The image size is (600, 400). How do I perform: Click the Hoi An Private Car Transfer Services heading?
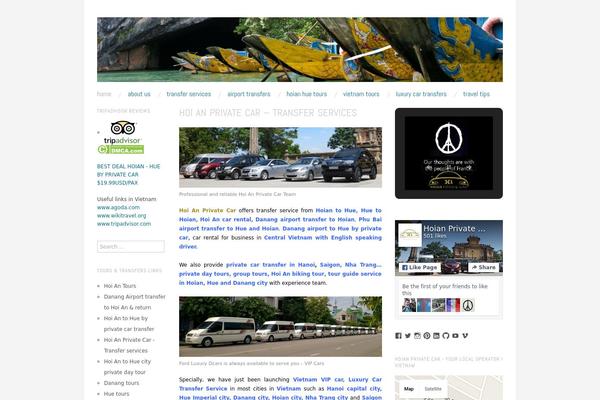pos(268,113)
